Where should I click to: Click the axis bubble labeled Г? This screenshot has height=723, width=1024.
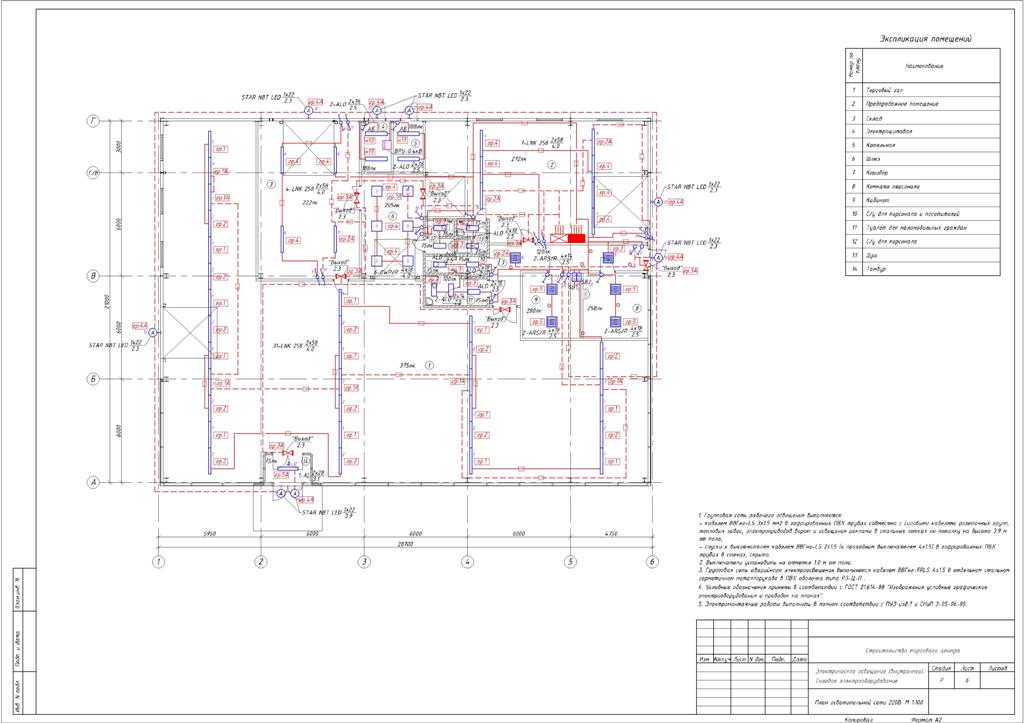tap(93, 121)
